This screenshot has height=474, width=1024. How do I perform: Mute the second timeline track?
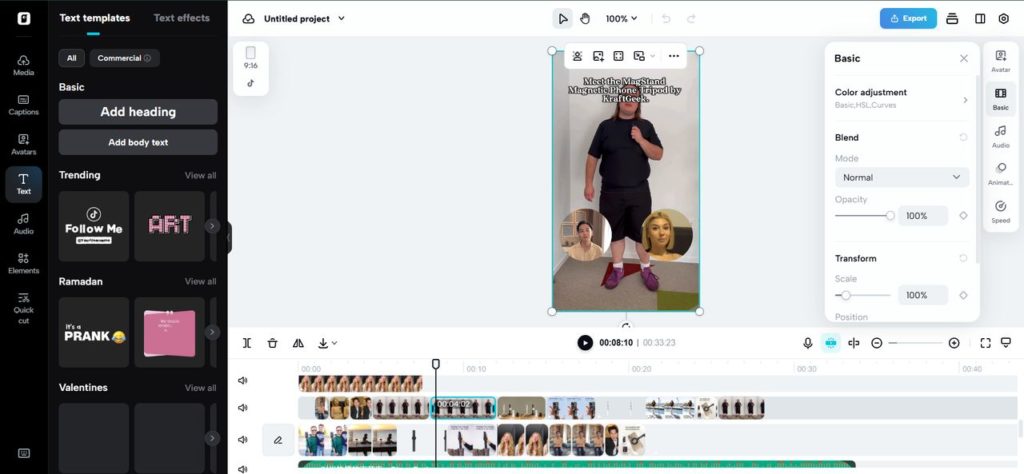click(x=242, y=408)
